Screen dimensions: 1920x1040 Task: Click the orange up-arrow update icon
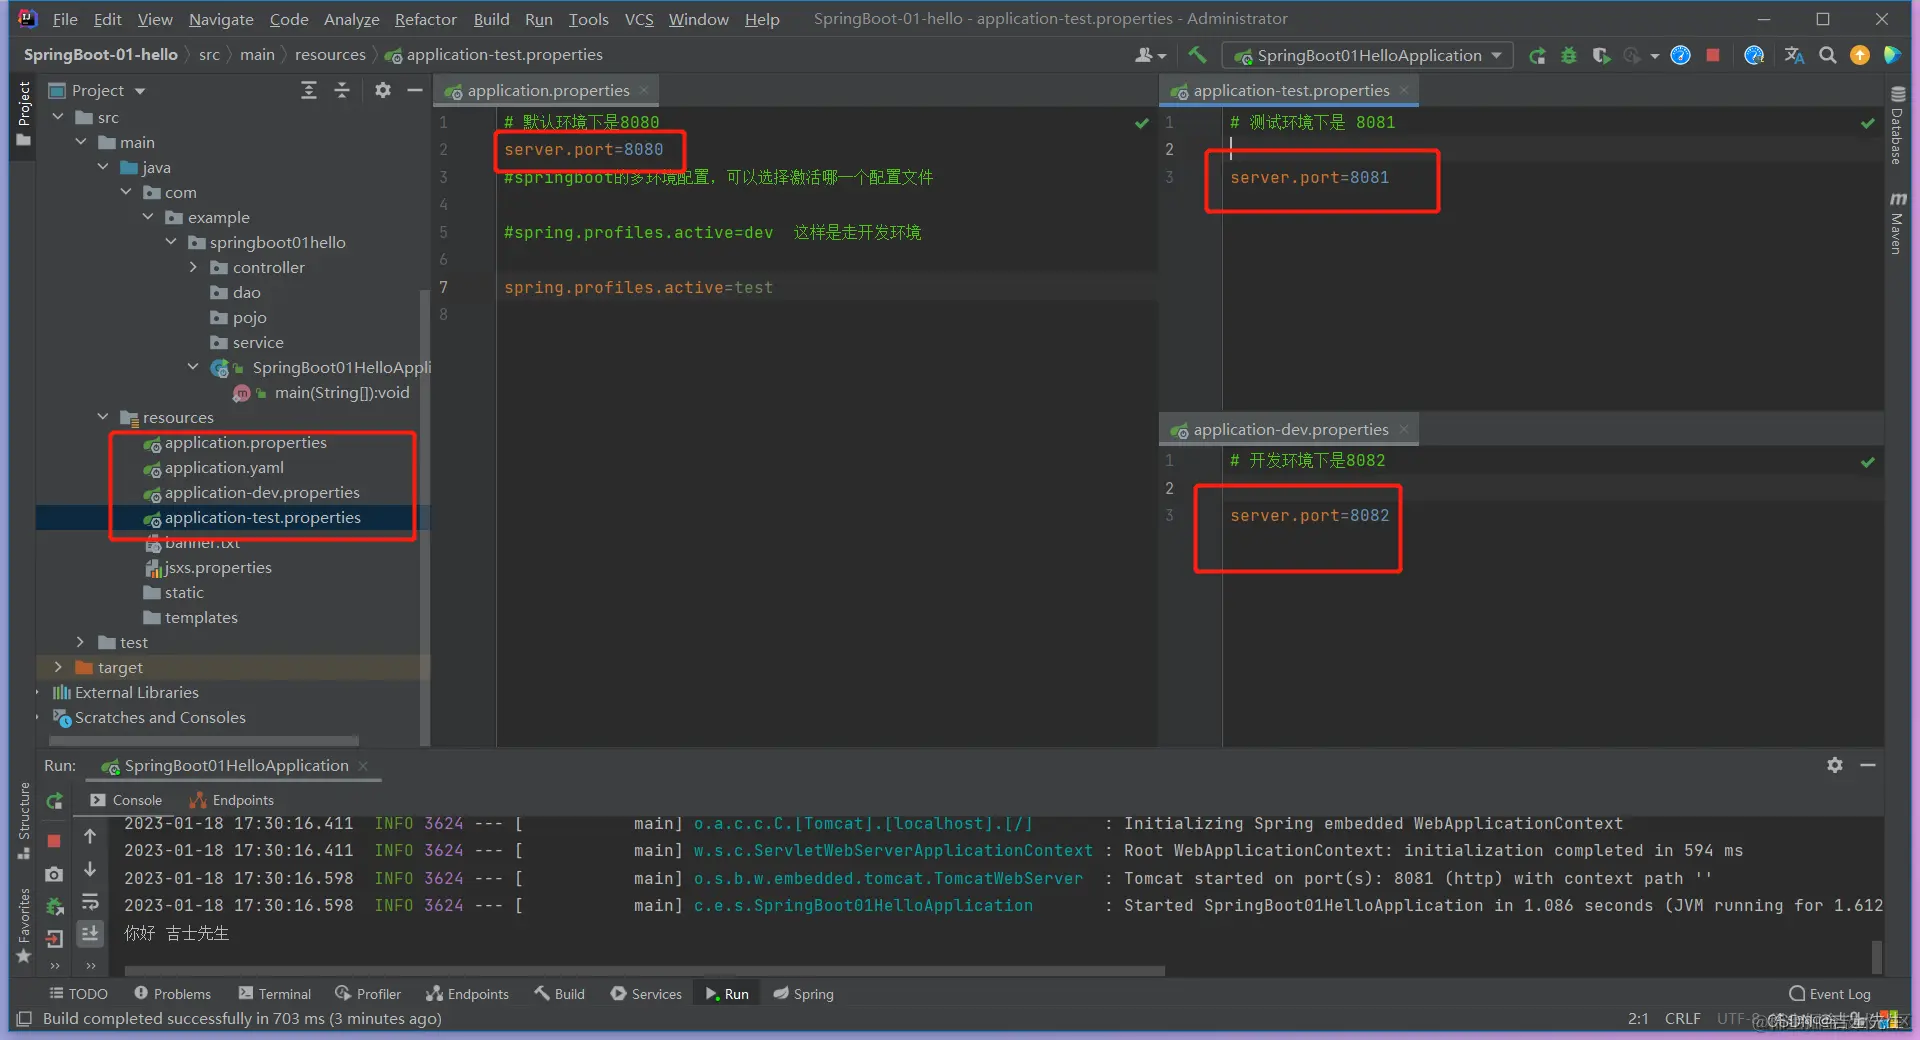pyautogui.click(x=1860, y=56)
